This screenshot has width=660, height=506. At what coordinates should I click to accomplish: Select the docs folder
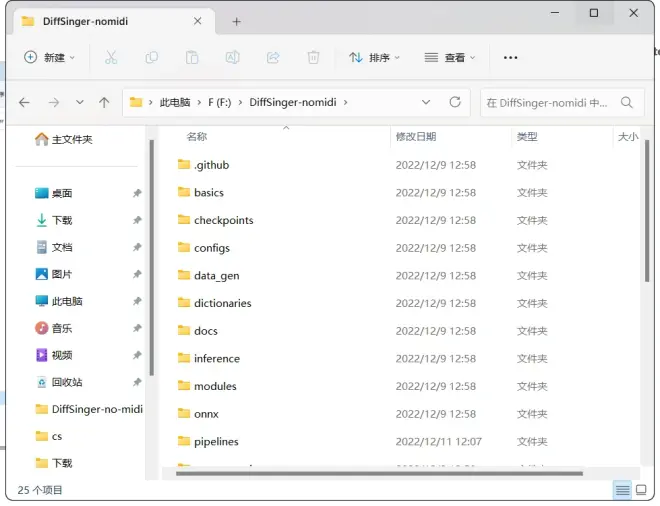pyautogui.click(x=197, y=331)
